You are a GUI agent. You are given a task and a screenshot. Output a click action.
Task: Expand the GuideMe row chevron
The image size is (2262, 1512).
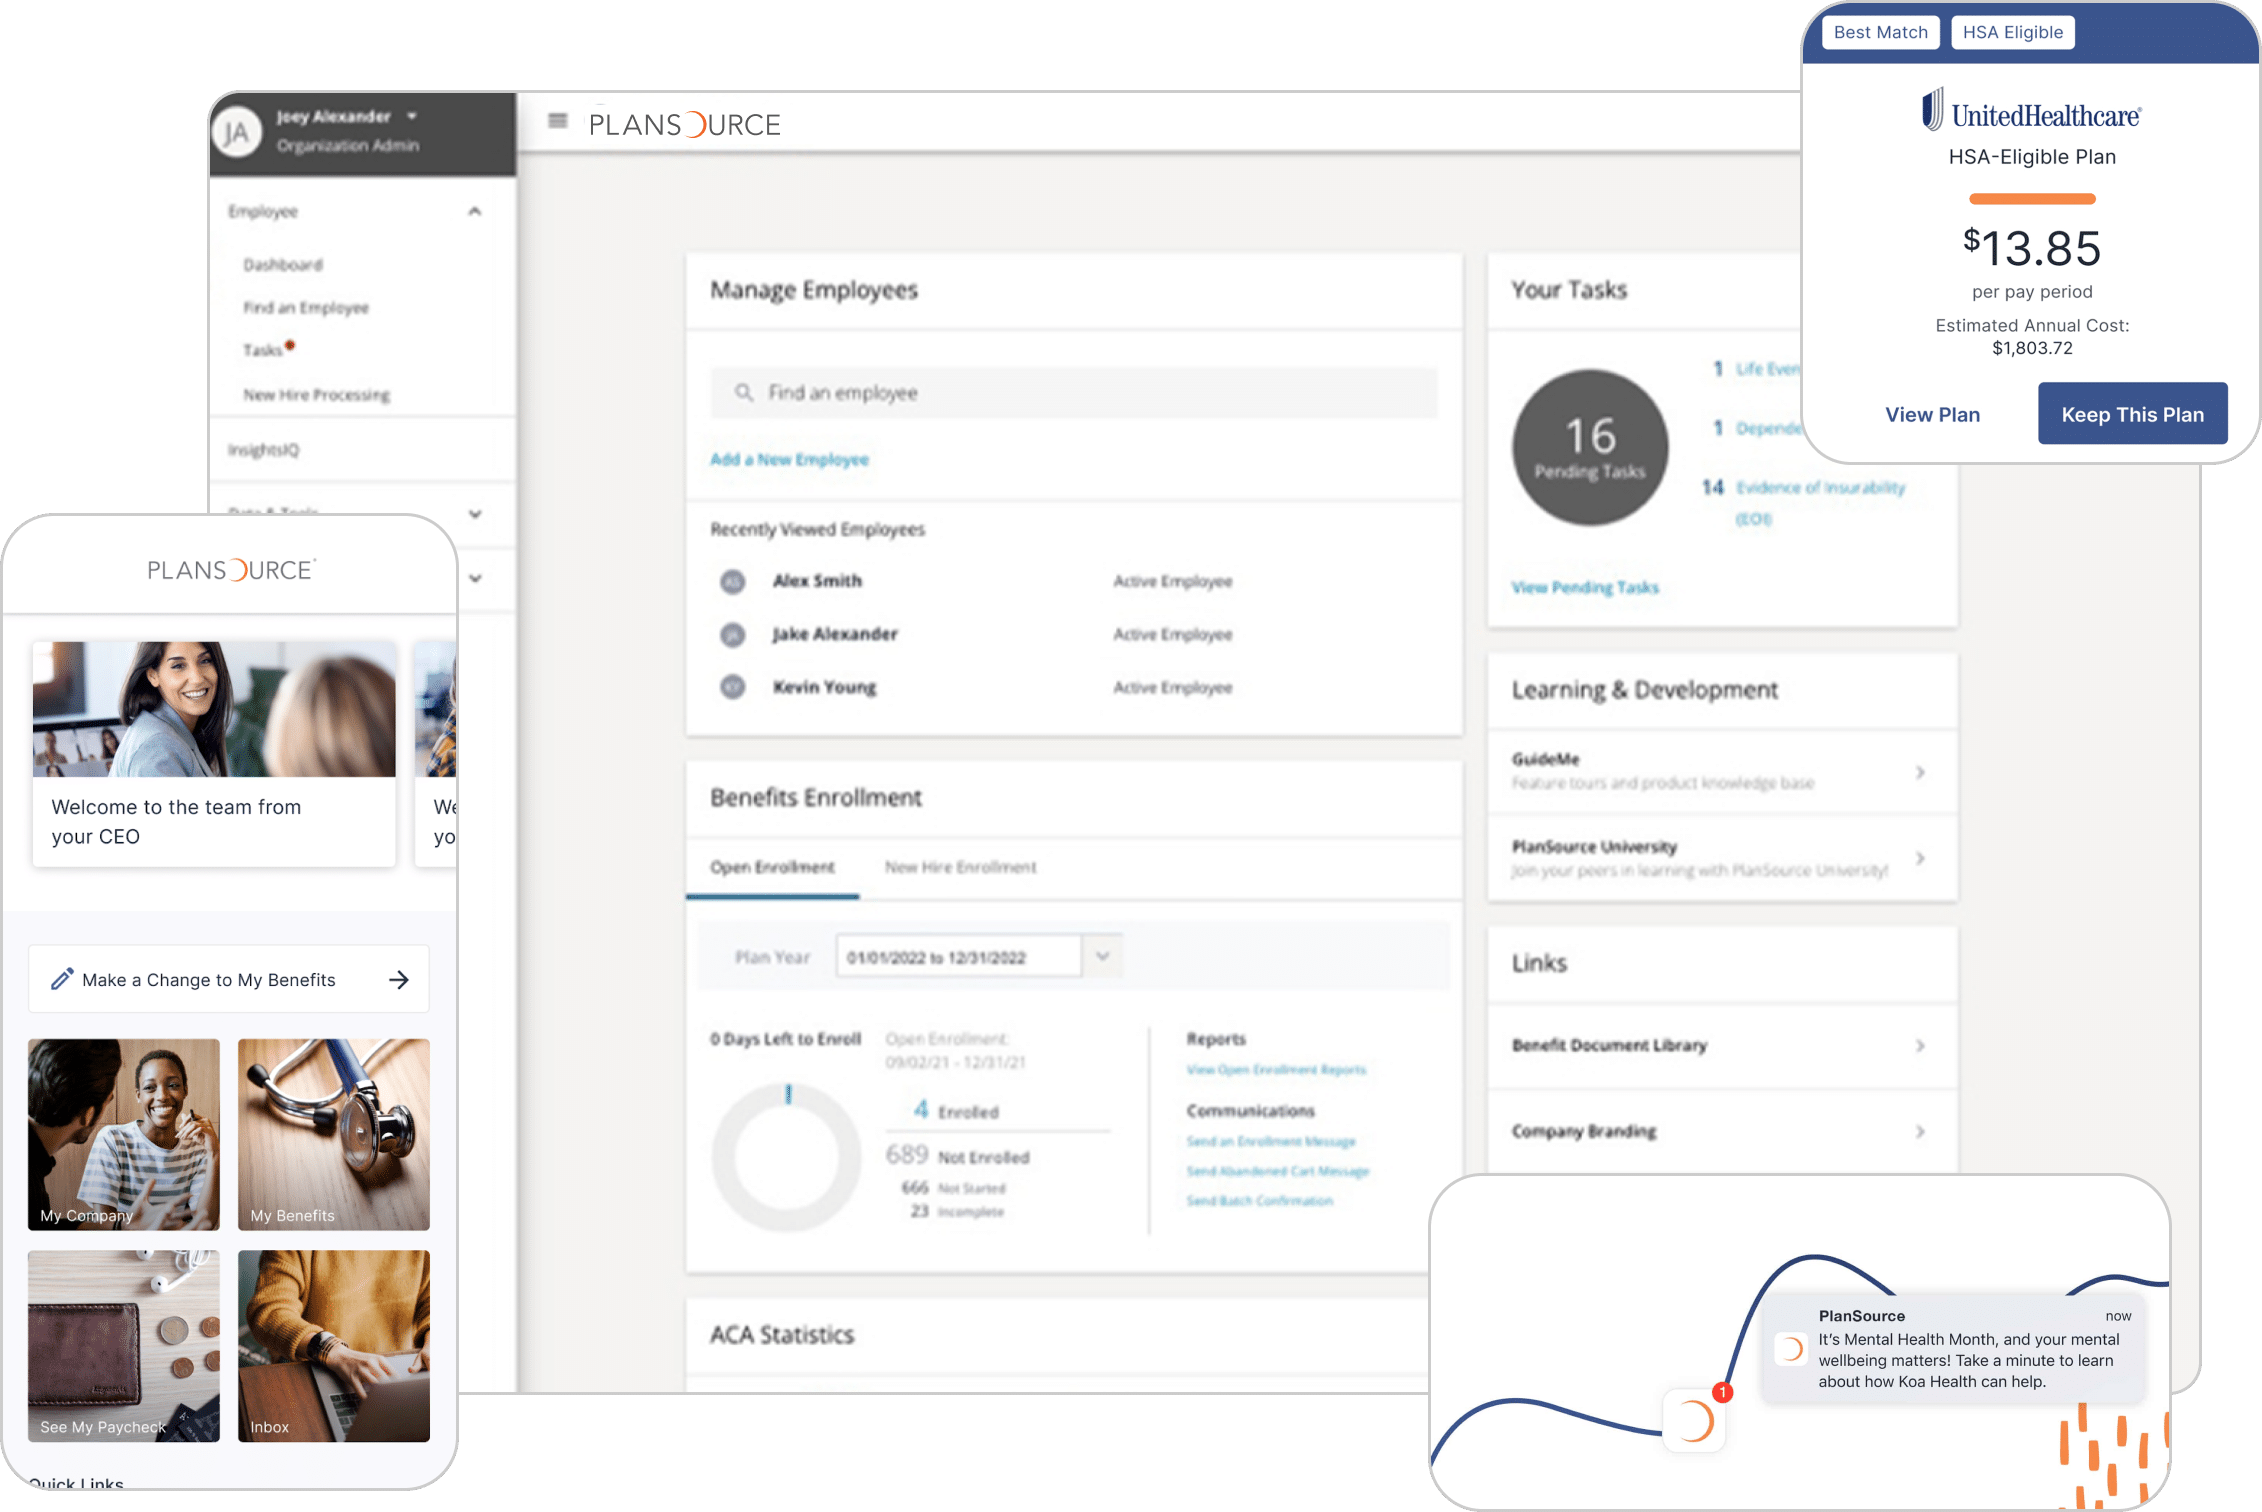point(1920,772)
